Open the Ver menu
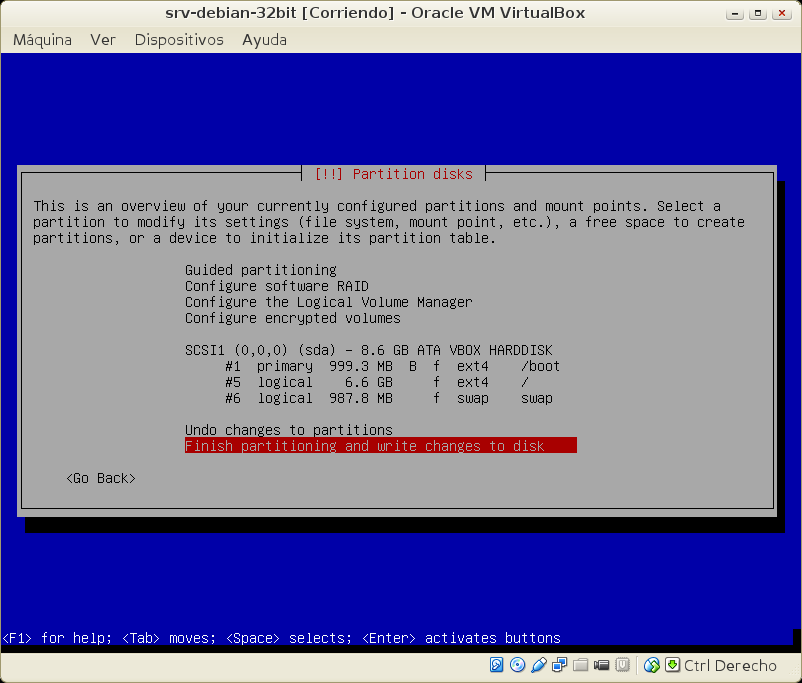 click(x=103, y=40)
